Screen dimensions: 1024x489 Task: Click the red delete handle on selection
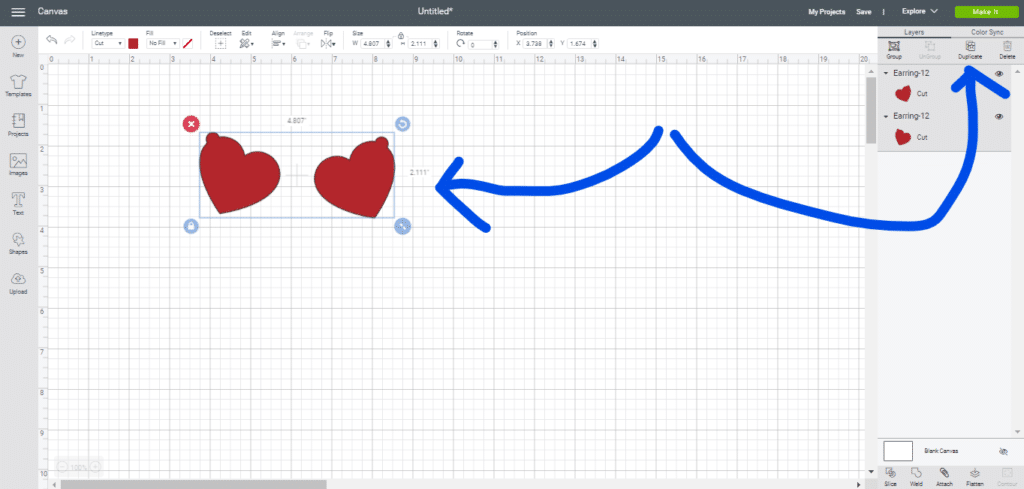[191, 124]
